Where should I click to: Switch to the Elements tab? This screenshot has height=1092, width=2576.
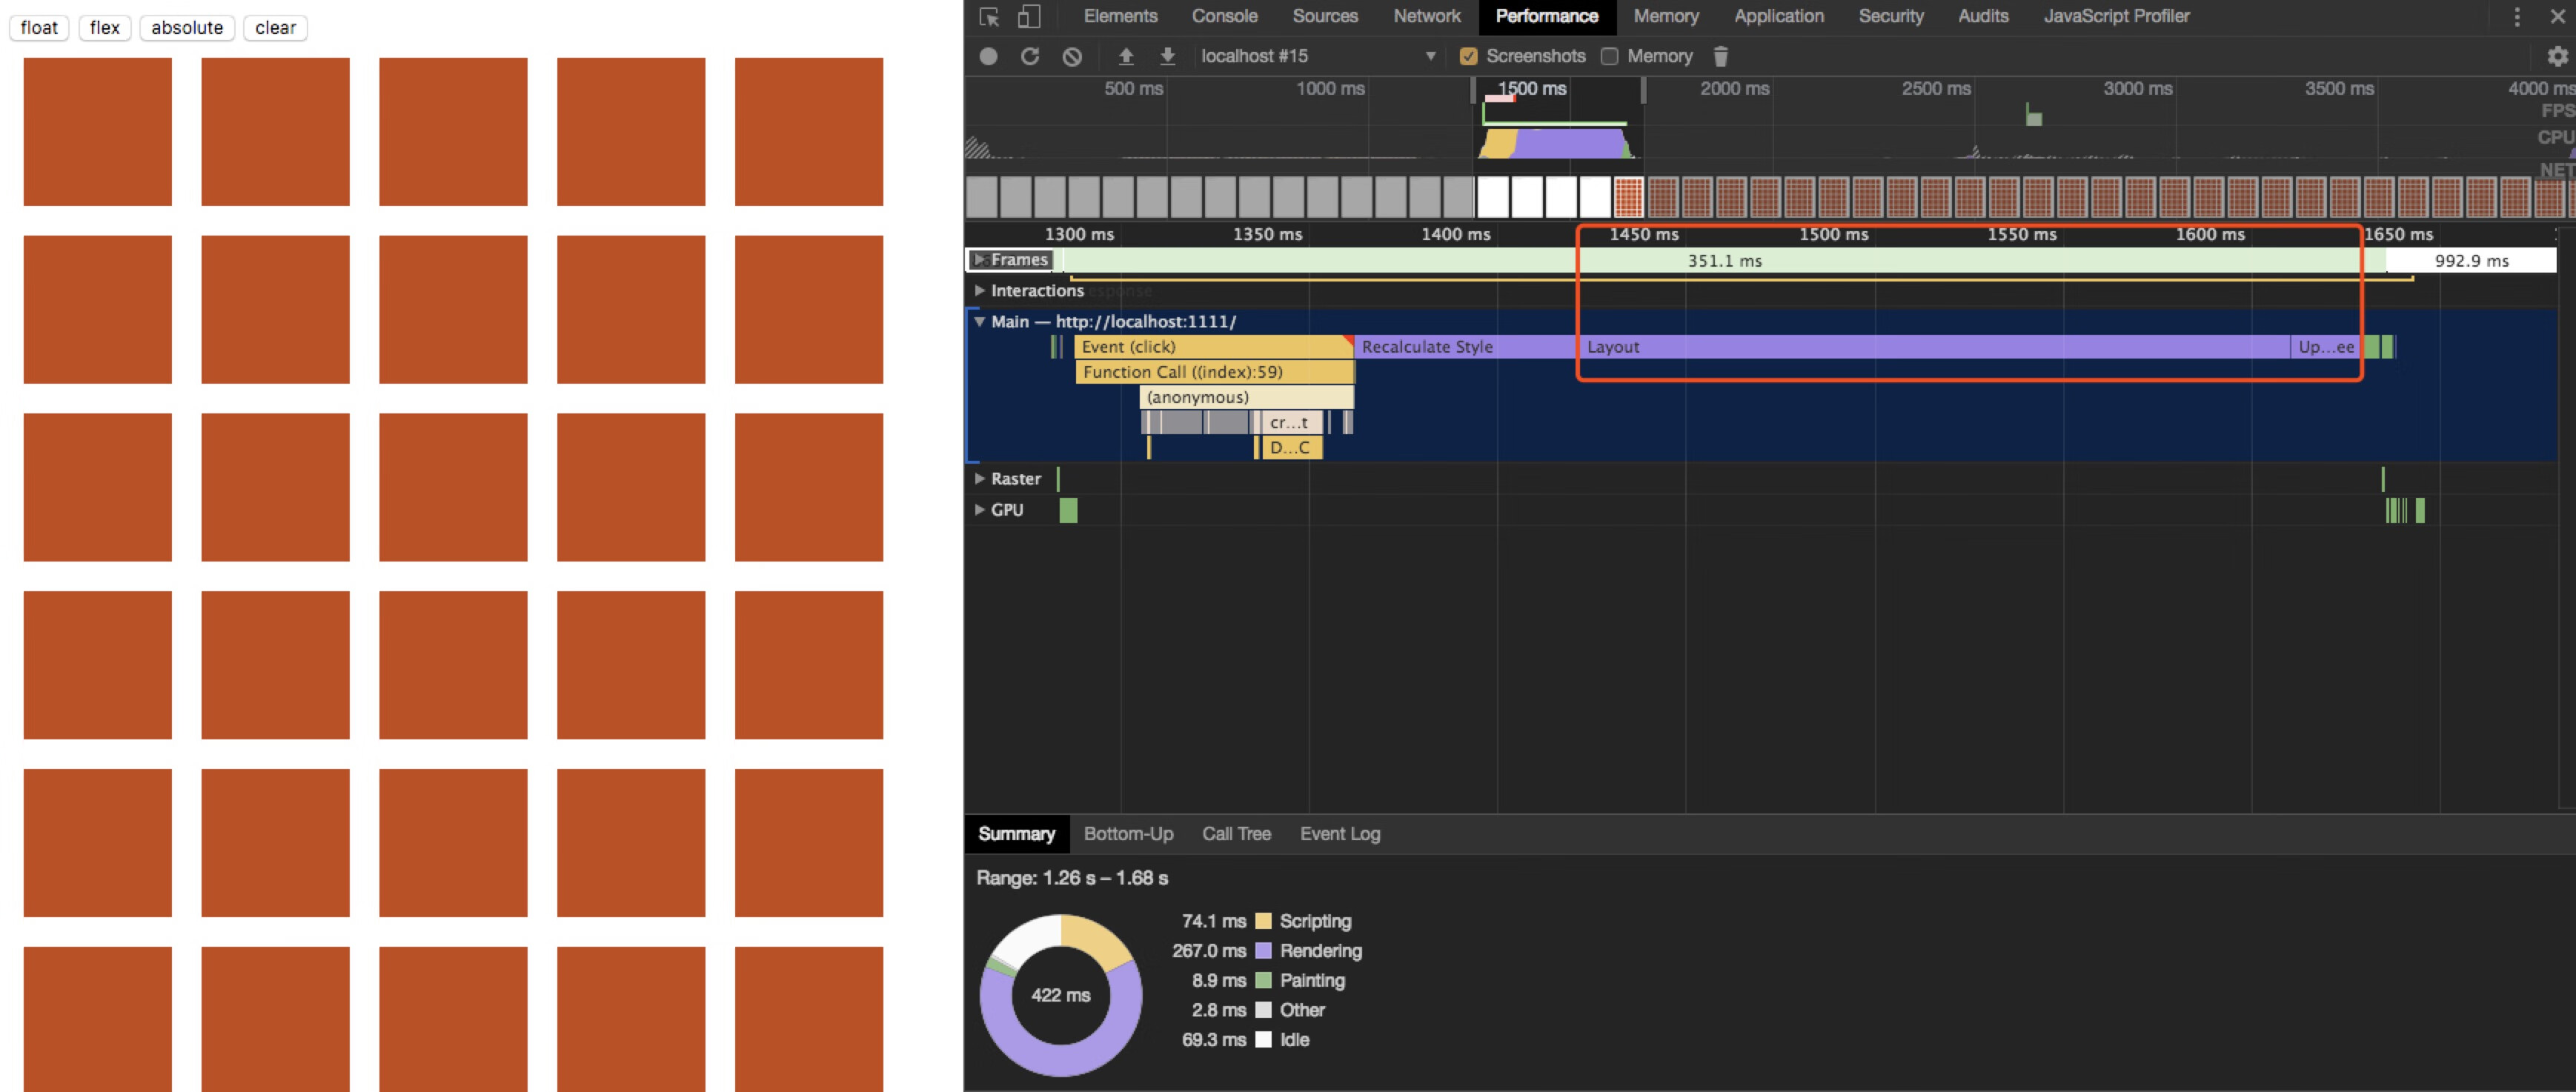coord(1120,17)
